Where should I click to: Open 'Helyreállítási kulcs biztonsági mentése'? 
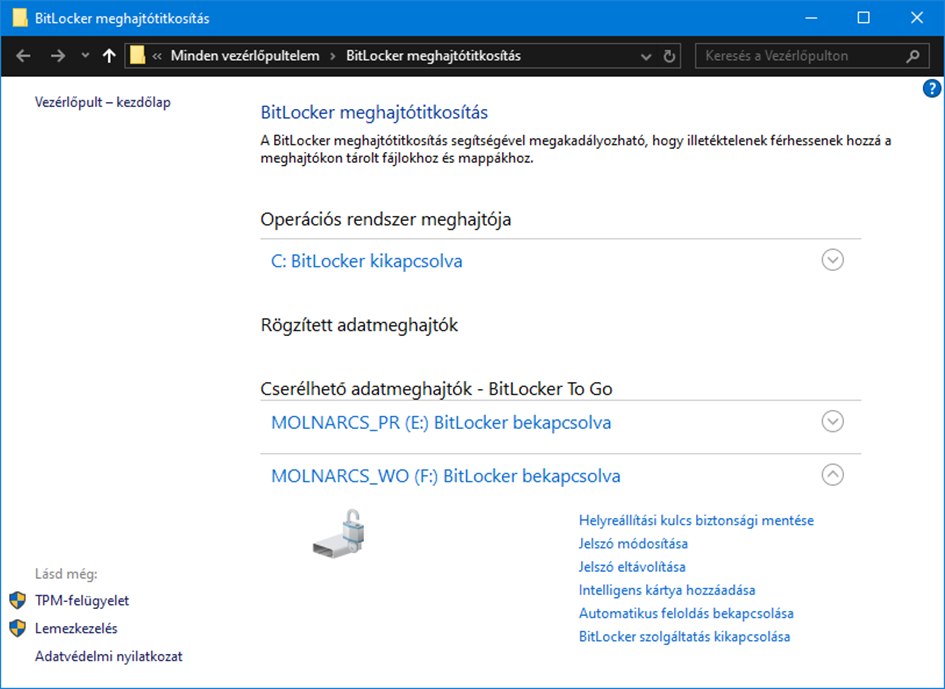pyautogui.click(x=696, y=520)
